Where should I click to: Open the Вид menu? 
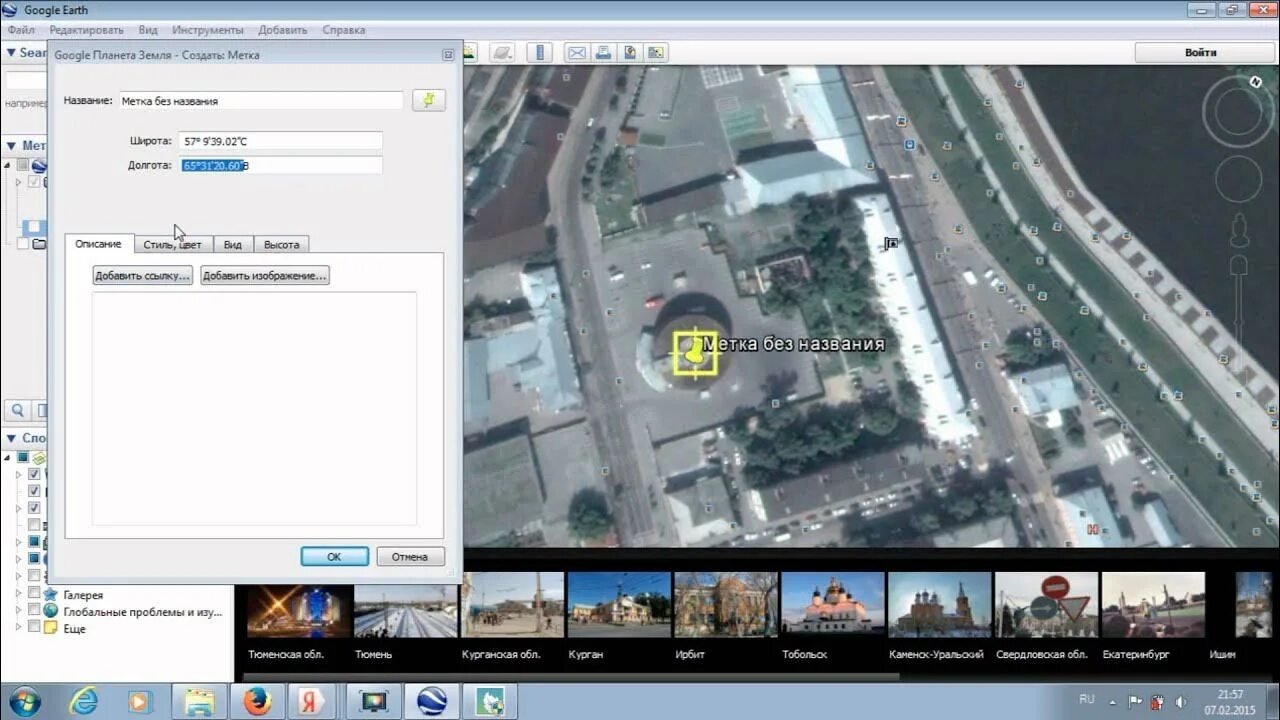click(148, 30)
